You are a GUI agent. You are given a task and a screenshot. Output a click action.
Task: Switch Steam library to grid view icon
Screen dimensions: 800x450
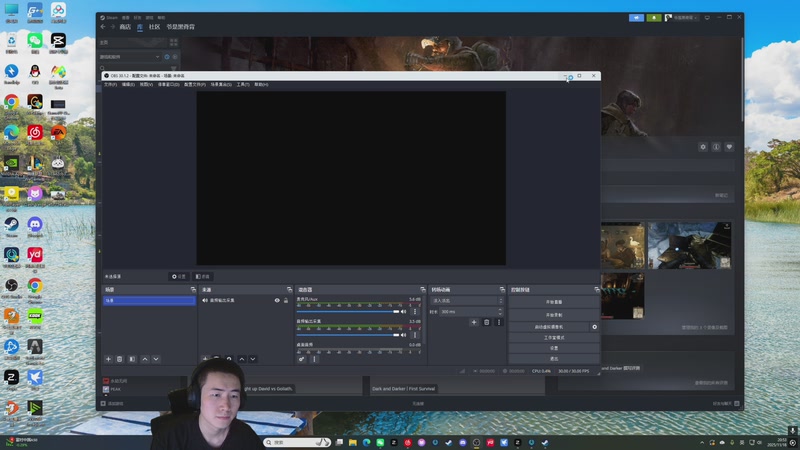tap(174, 42)
